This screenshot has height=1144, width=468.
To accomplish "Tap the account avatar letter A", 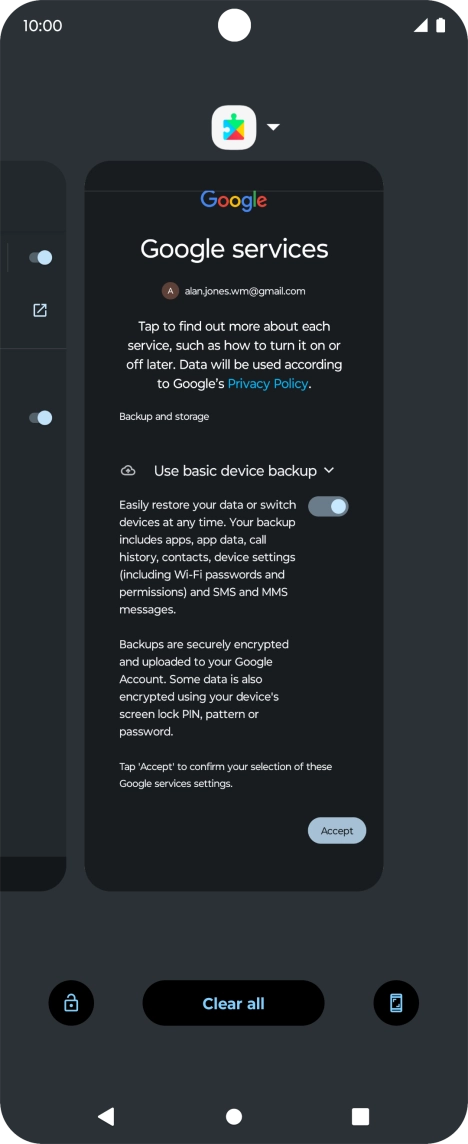I will [170, 291].
